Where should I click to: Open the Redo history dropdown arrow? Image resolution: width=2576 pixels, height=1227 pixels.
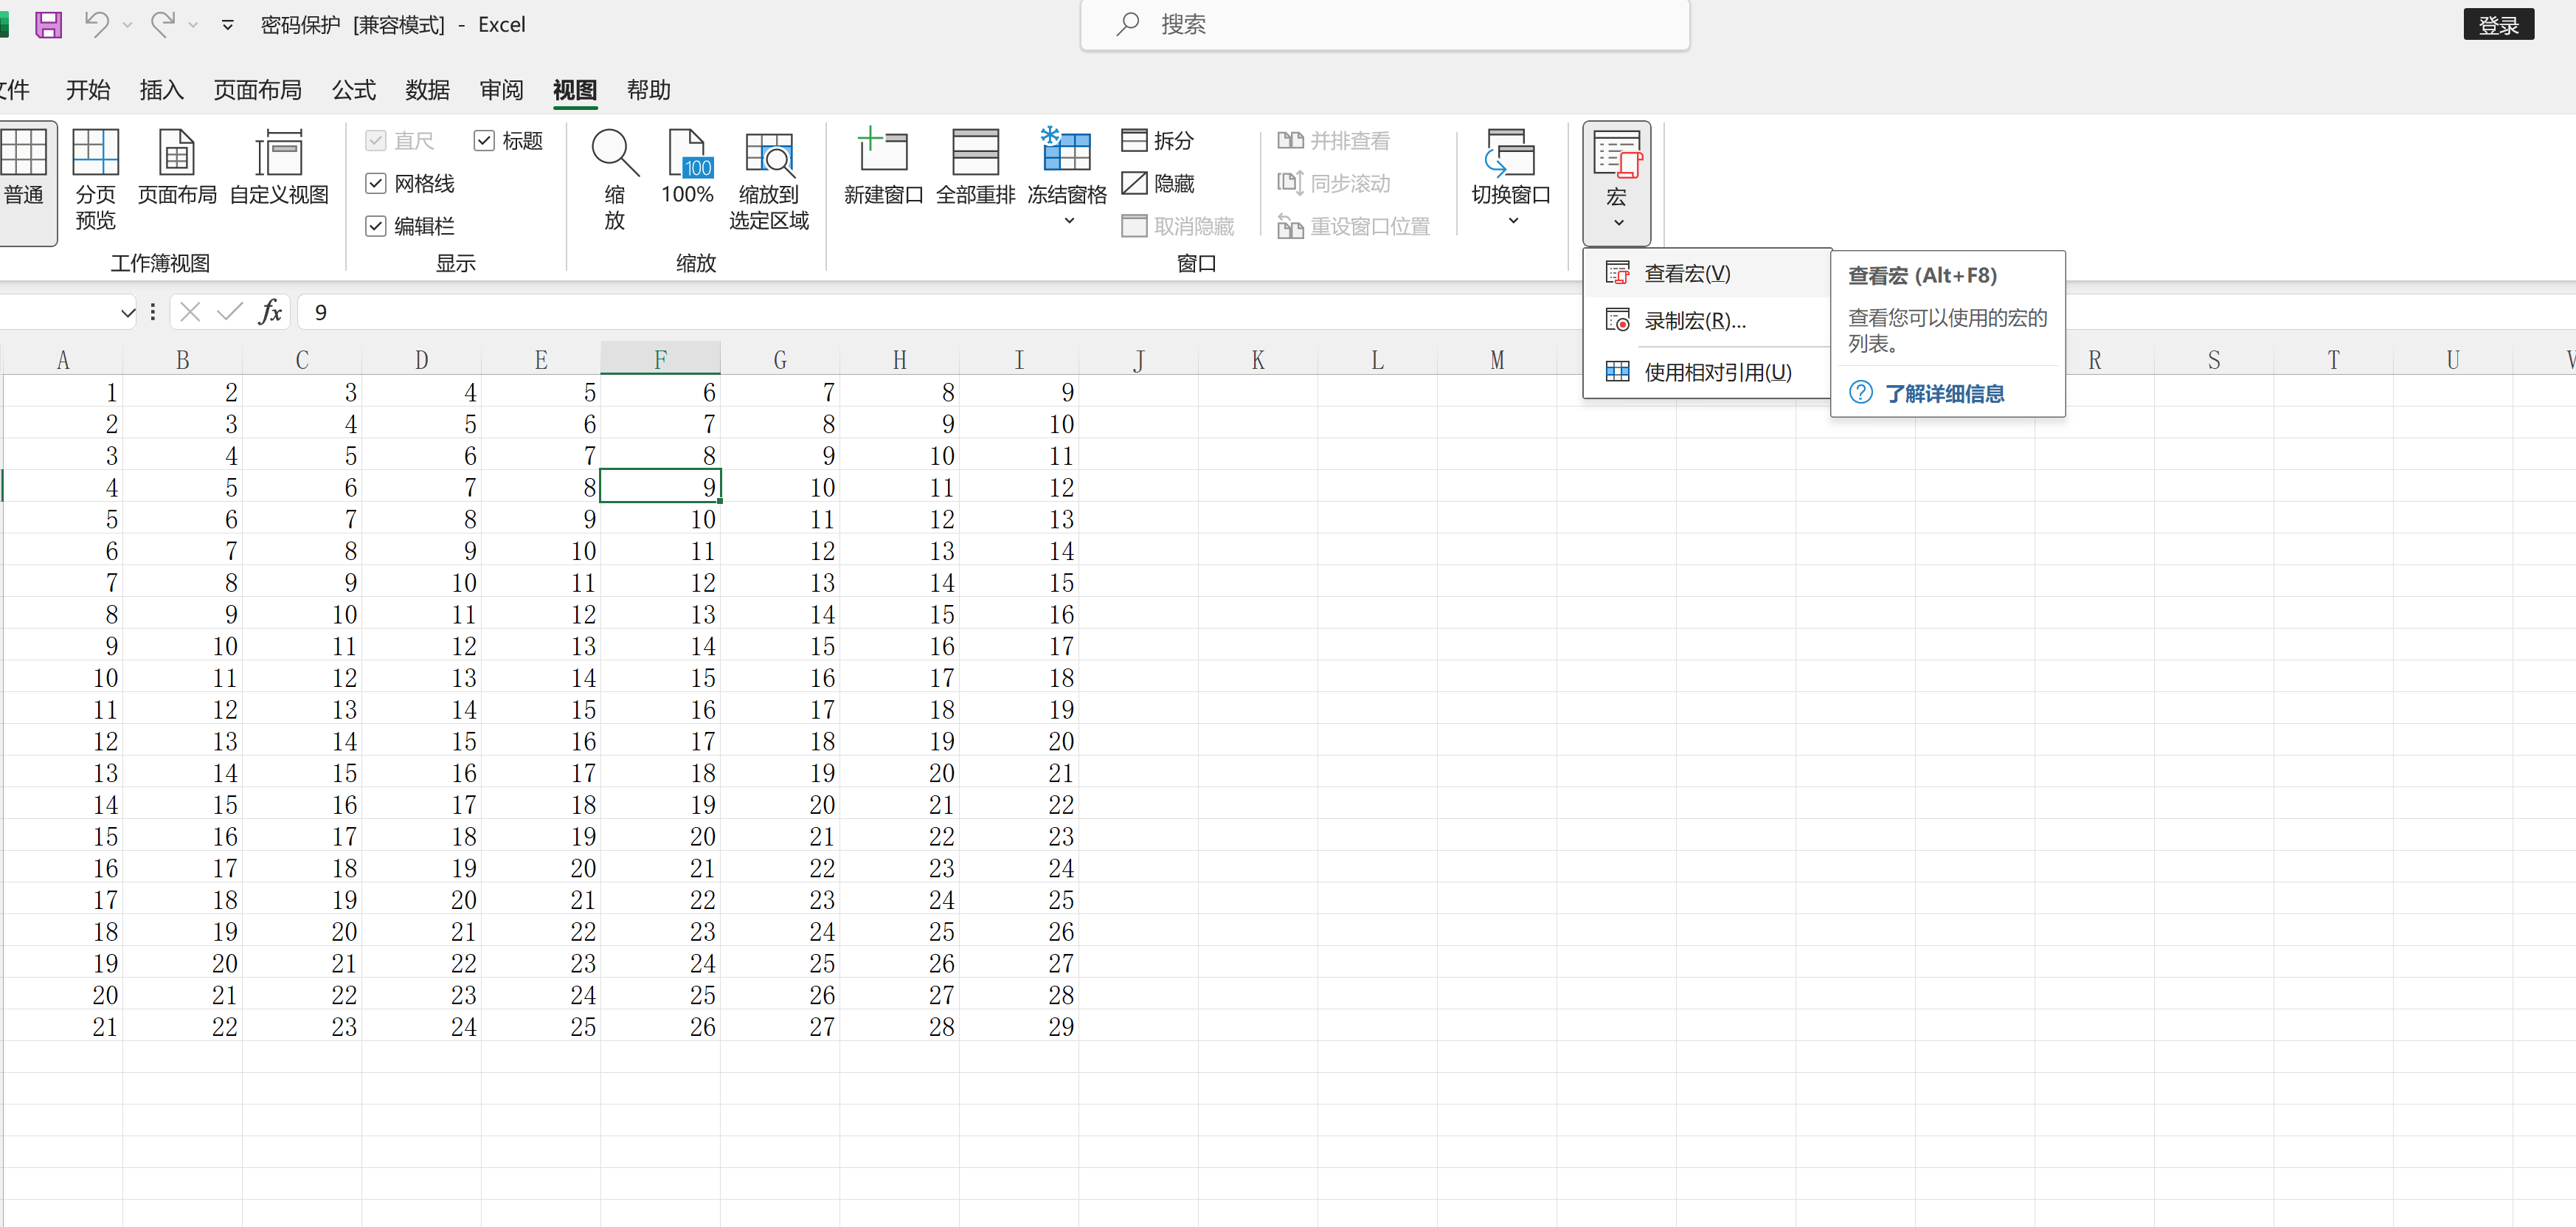point(193,25)
